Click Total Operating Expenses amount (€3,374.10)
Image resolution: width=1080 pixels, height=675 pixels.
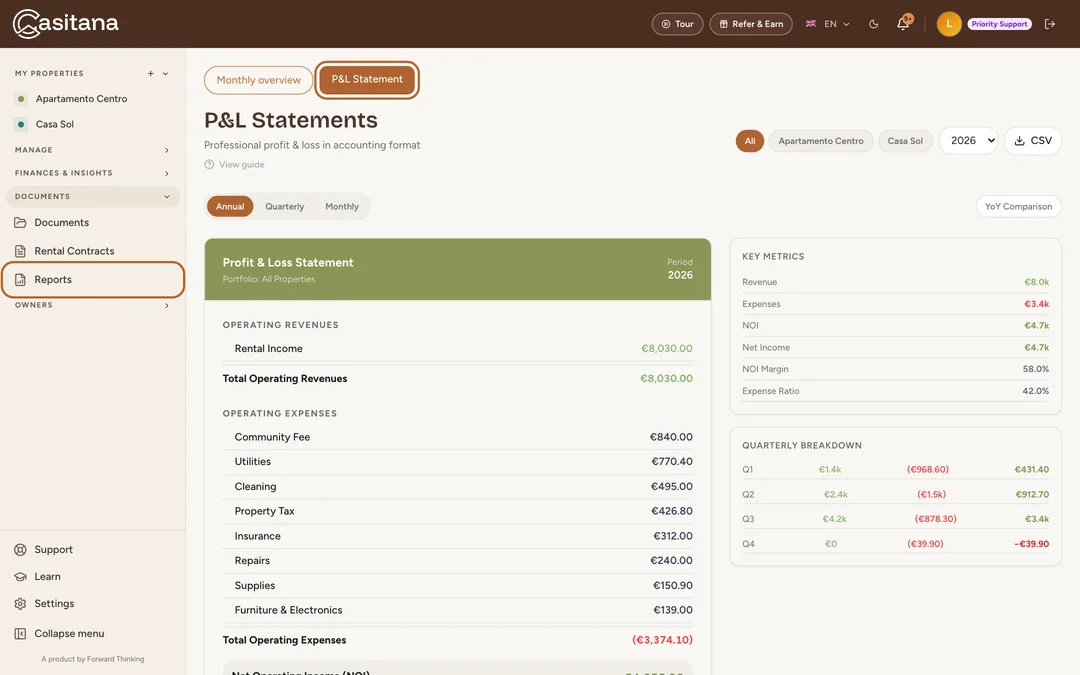click(x=662, y=641)
